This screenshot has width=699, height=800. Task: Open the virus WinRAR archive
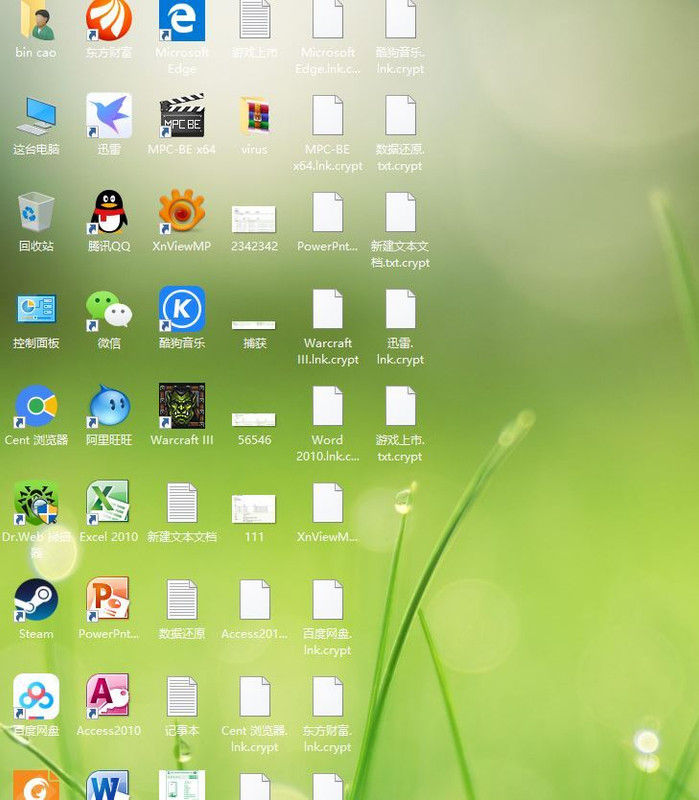(x=255, y=116)
